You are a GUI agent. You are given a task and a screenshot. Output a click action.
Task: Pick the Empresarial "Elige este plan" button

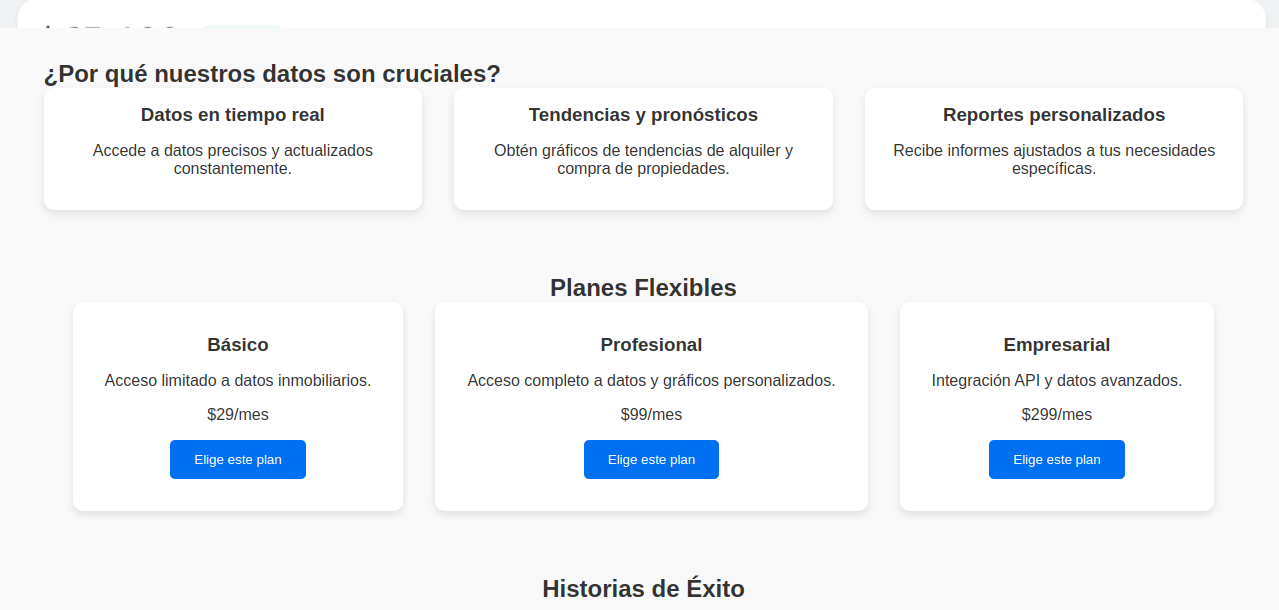[x=1057, y=460]
